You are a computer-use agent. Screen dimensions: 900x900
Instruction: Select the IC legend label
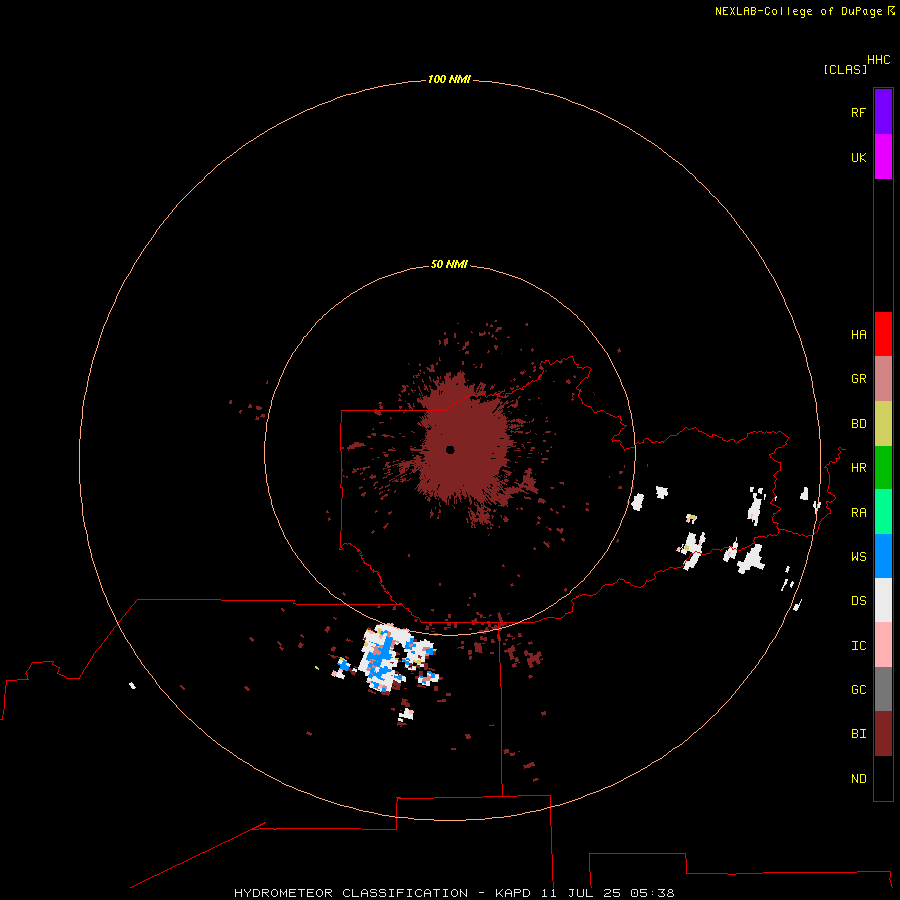[x=859, y=646]
